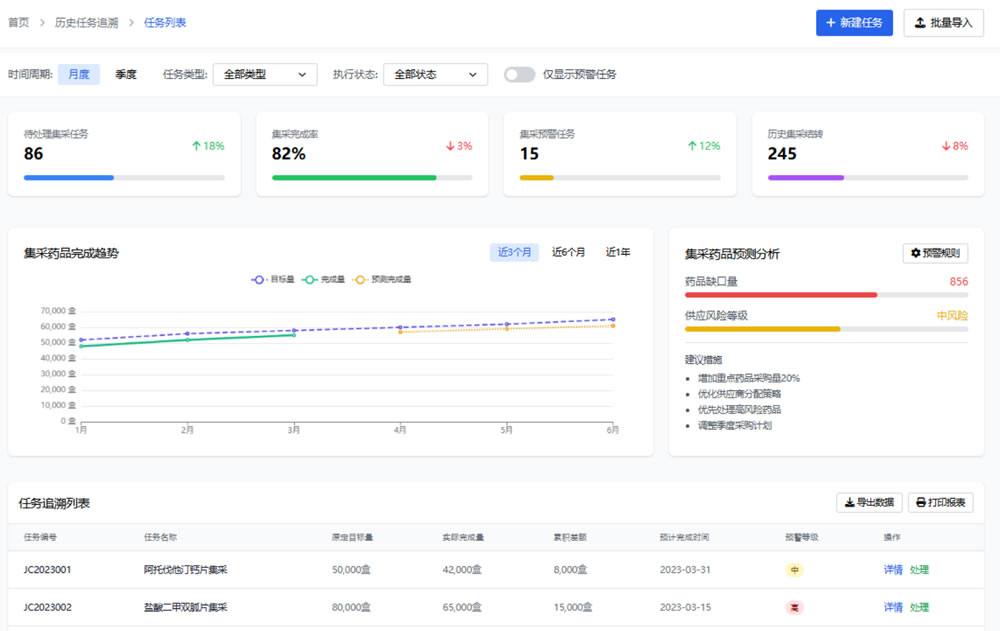Click the 阿托伐他汀钙片集采 task name

(x=186, y=570)
